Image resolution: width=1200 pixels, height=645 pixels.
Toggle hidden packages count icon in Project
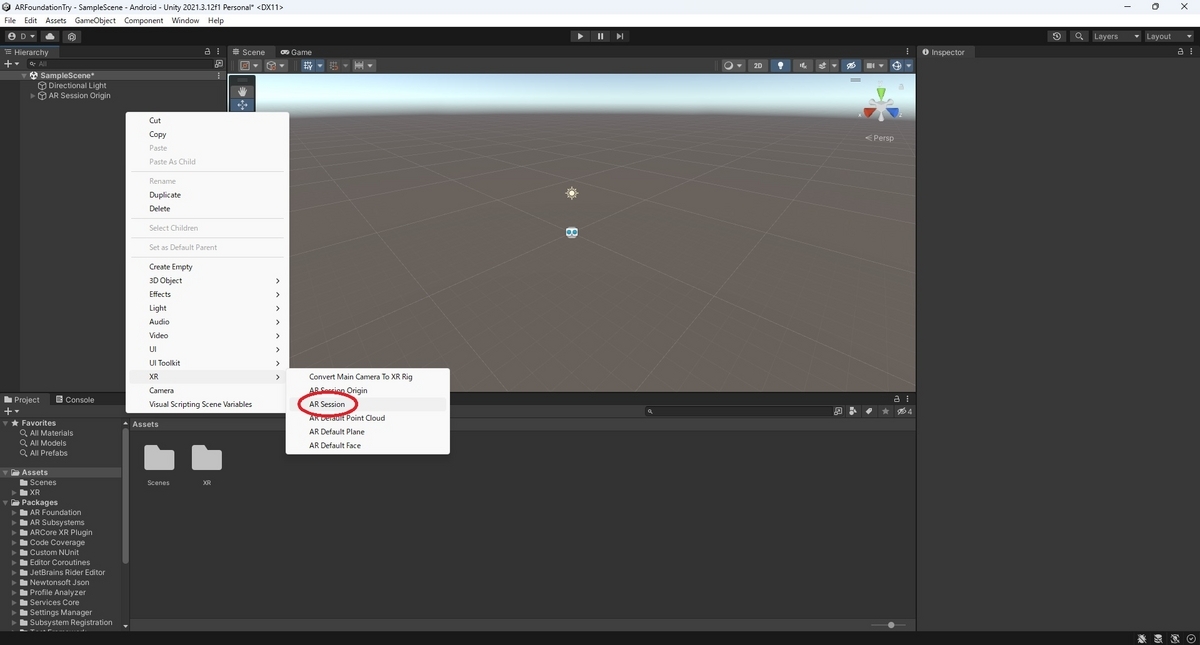(905, 411)
